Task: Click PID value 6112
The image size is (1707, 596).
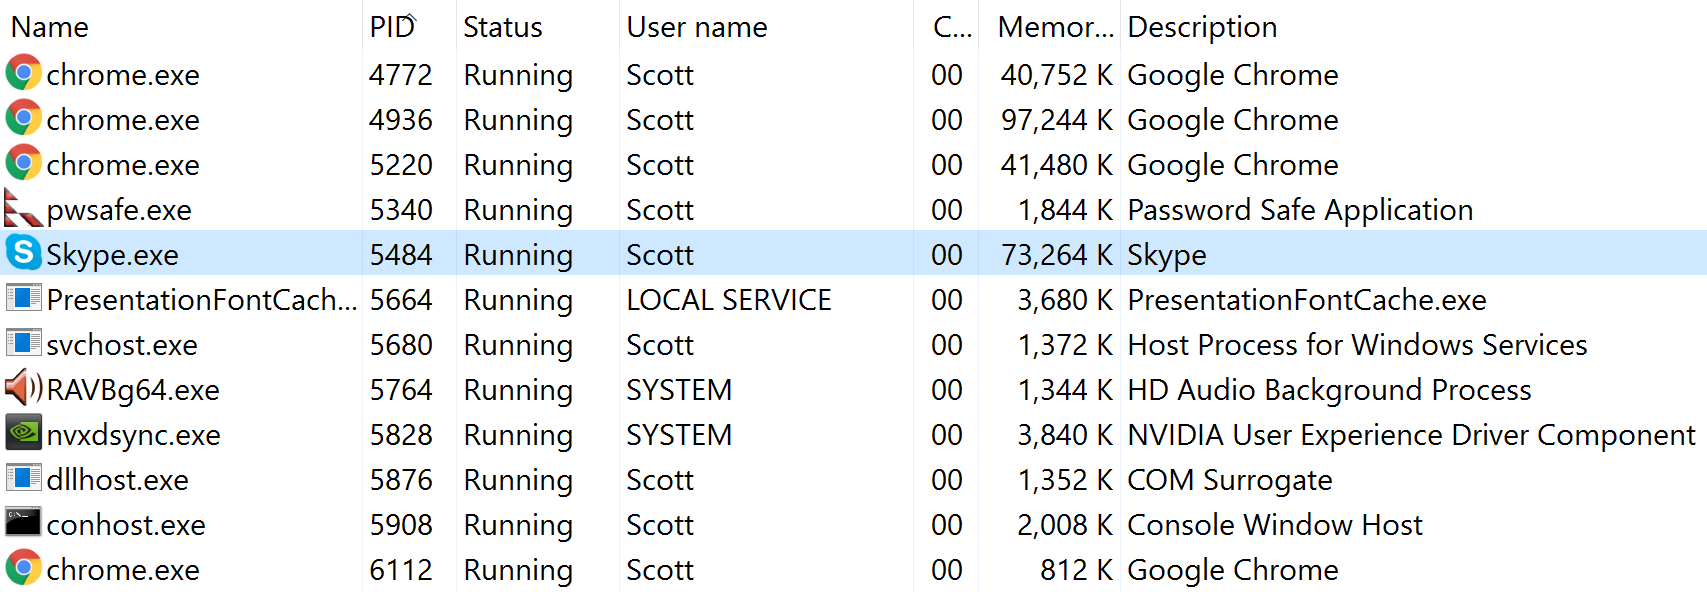Action: [x=401, y=570]
